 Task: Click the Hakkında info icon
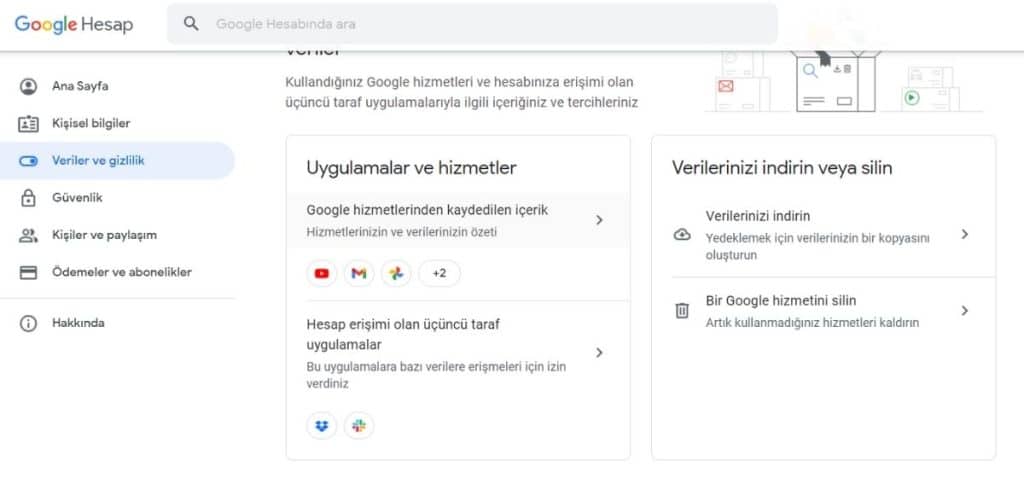tap(28, 323)
